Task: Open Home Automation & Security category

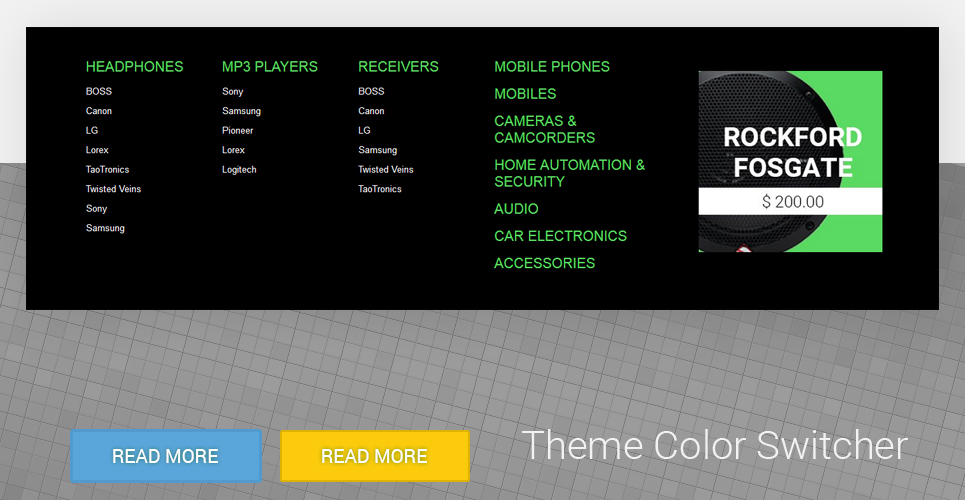Action: [x=569, y=174]
